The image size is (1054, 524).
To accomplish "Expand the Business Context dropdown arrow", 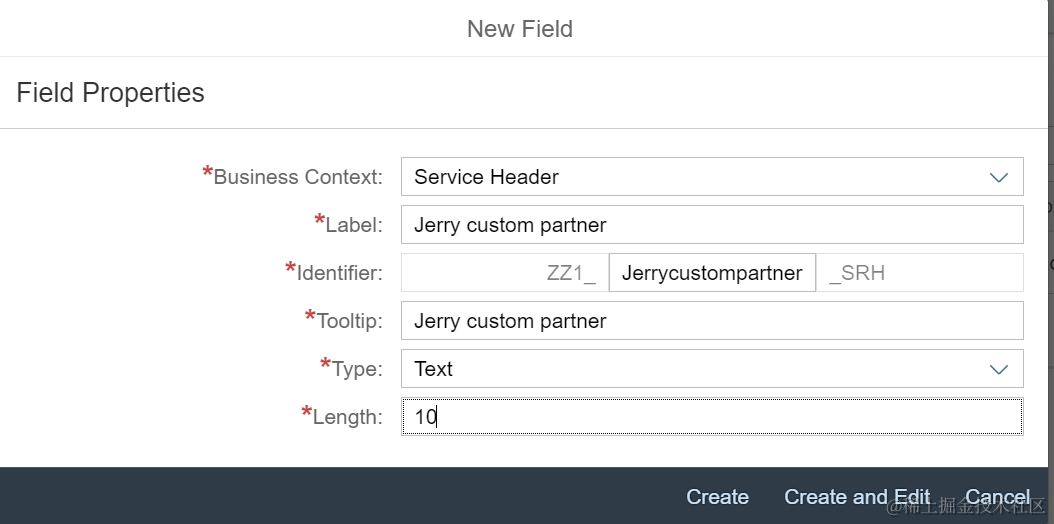I will (x=998, y=177).
